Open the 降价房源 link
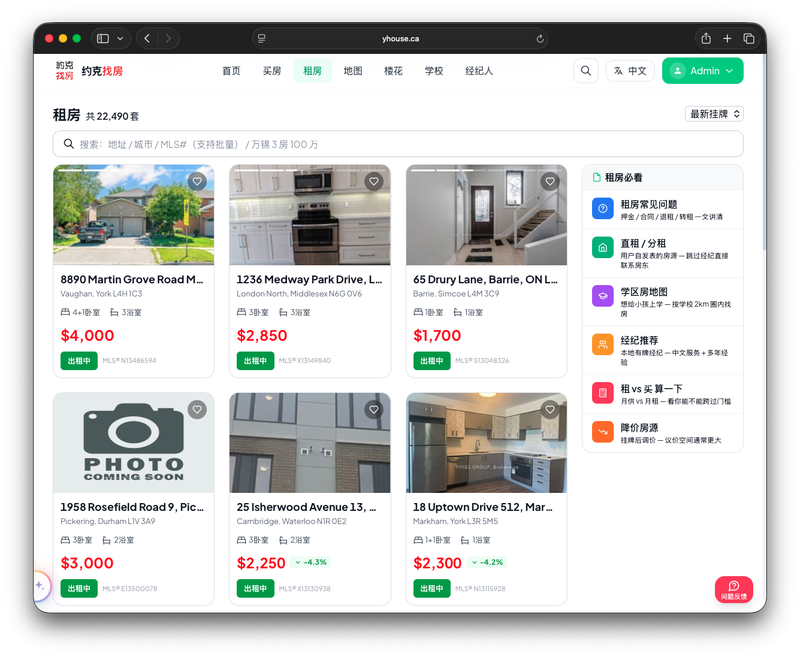This screenshot has height=657, width=800. (x=663, y=433)
